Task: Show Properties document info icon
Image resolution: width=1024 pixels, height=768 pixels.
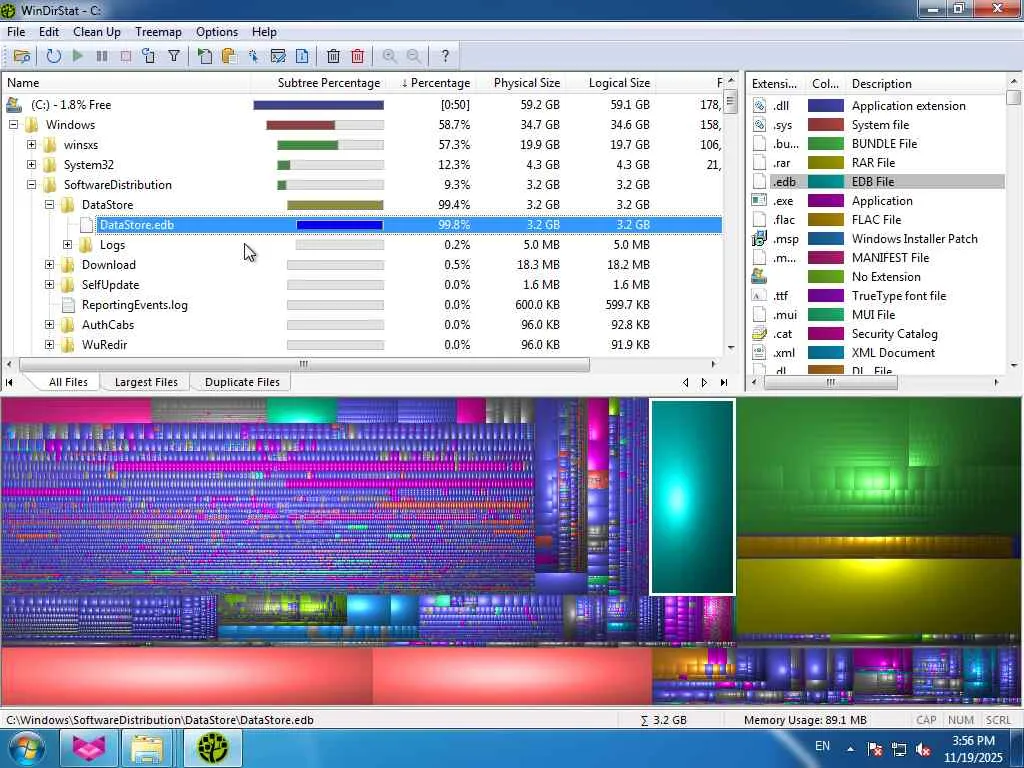Action: click(302, 56)
